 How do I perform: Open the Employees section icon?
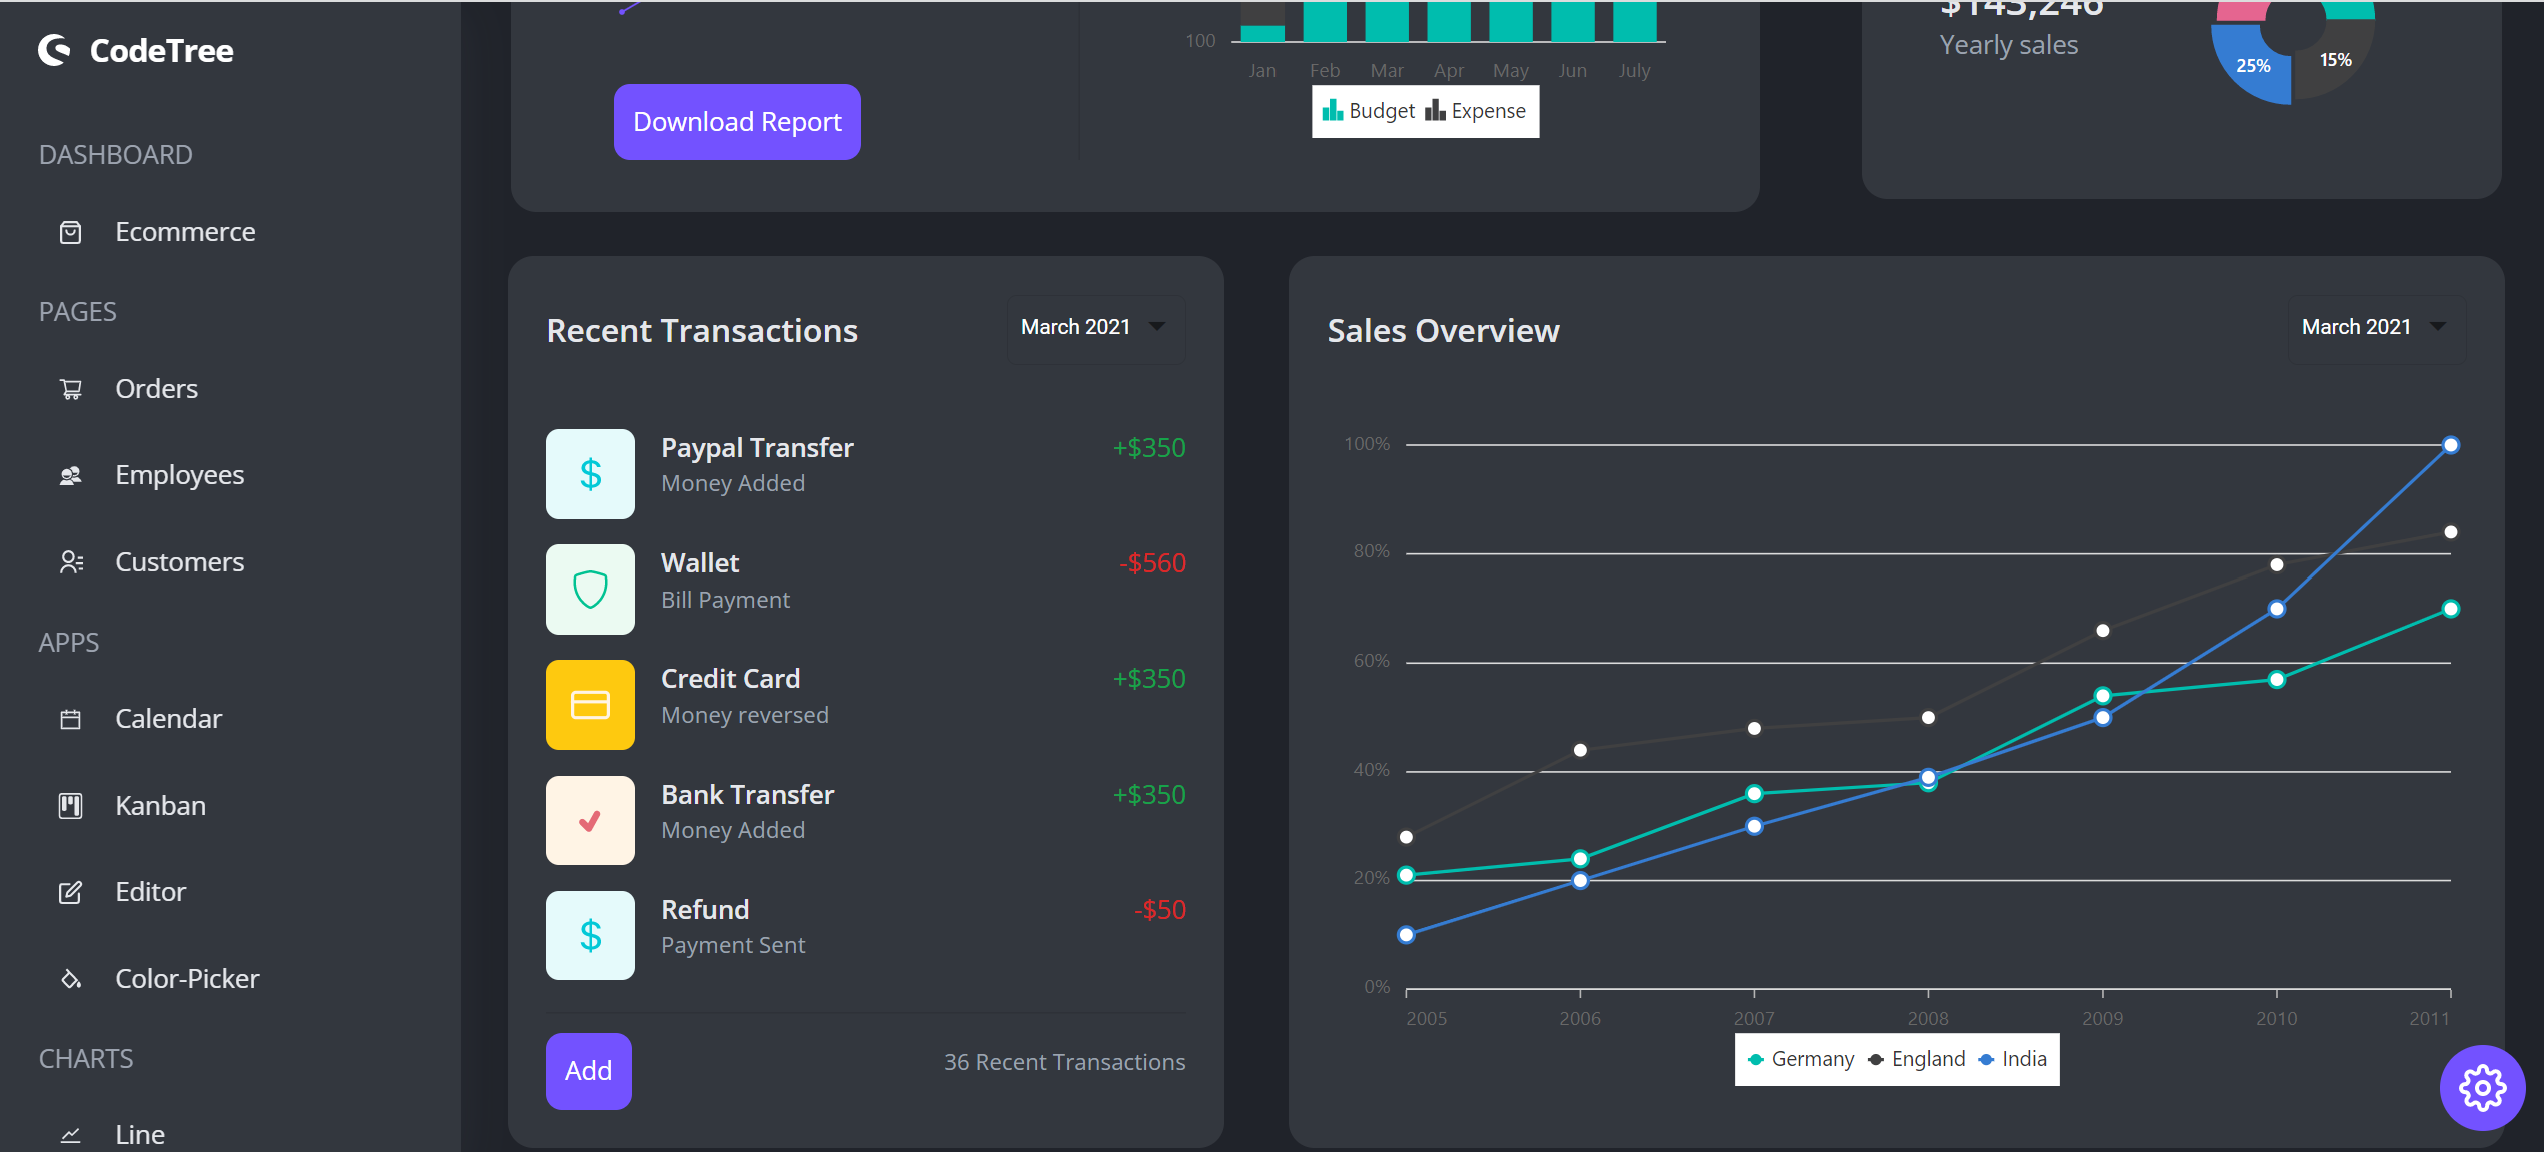point(70,475)
